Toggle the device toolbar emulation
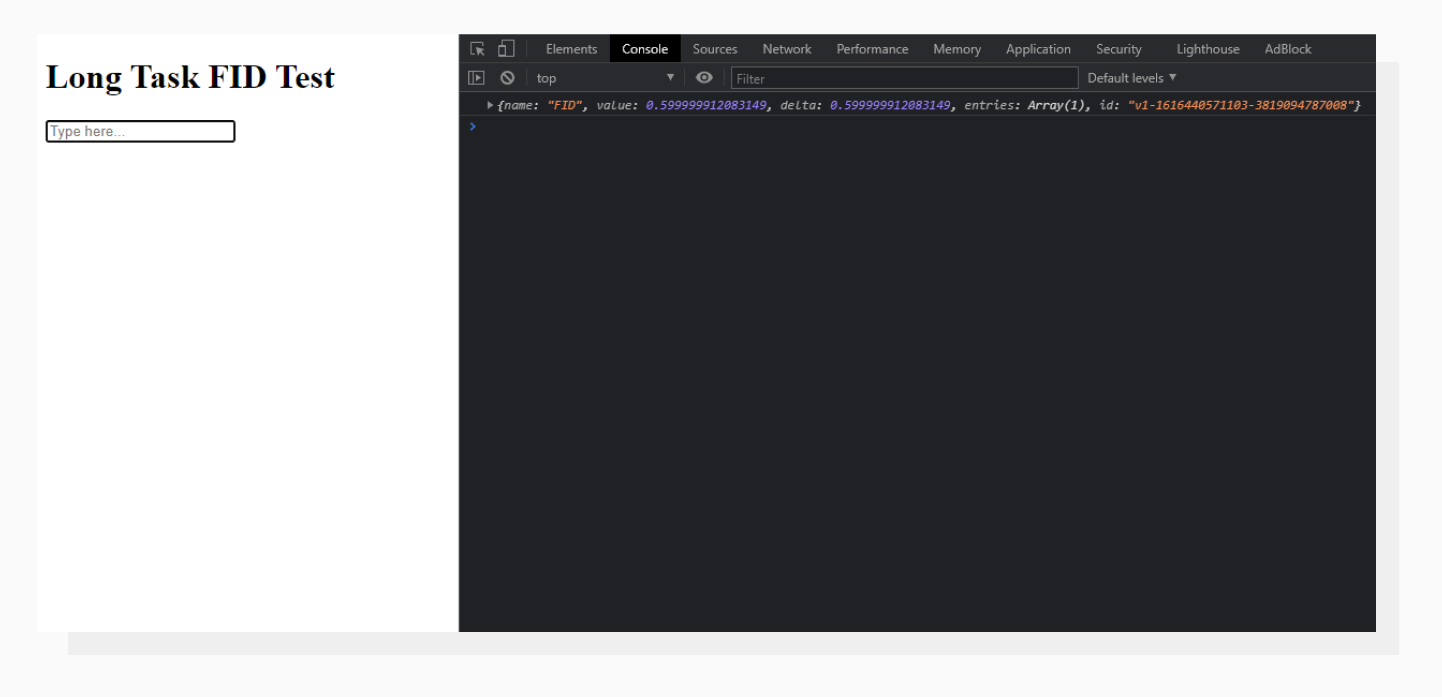Screen dimensions: 1442x697 click(x=504, y=48)
